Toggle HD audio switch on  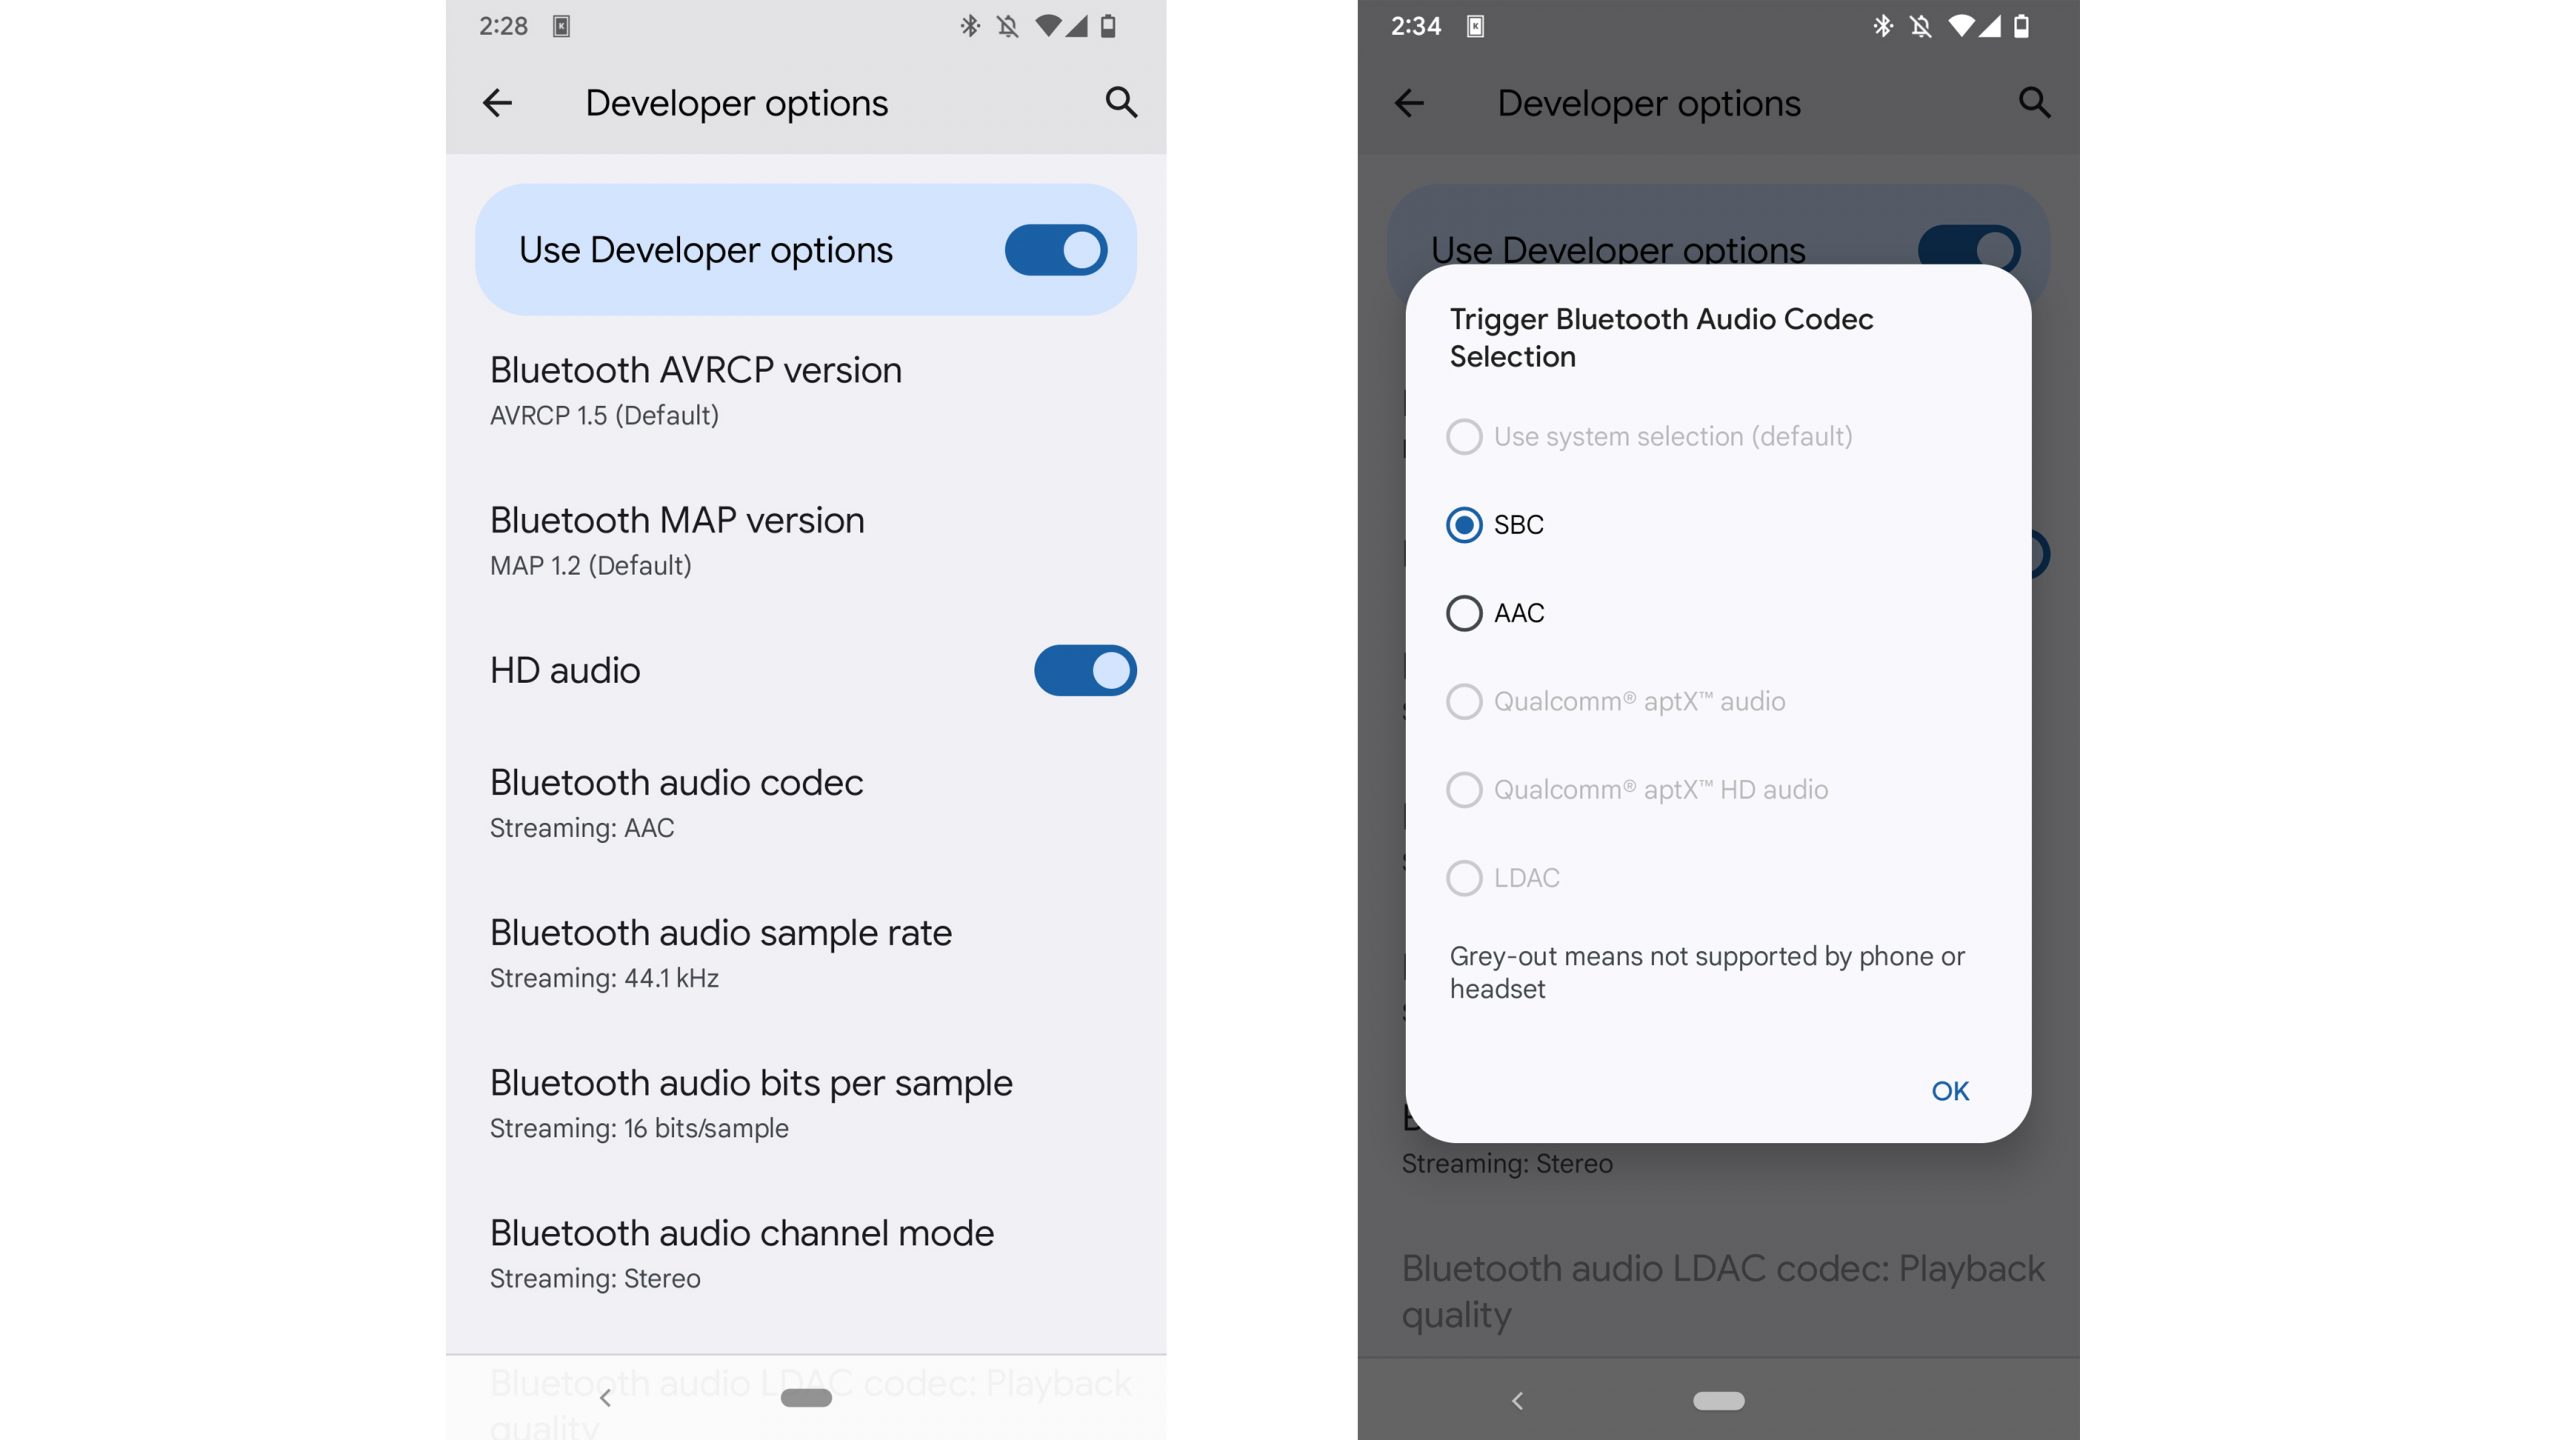click(x=1083, y=670)
